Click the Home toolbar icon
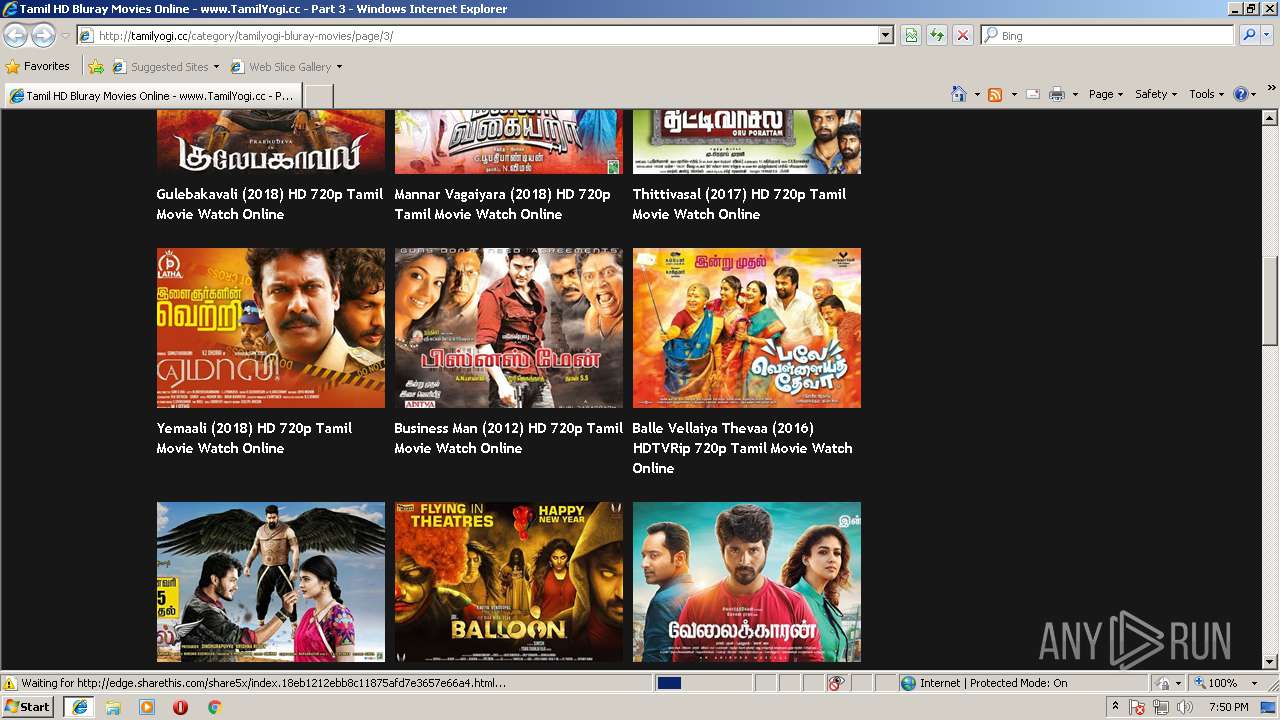 [x=958, y=94]
